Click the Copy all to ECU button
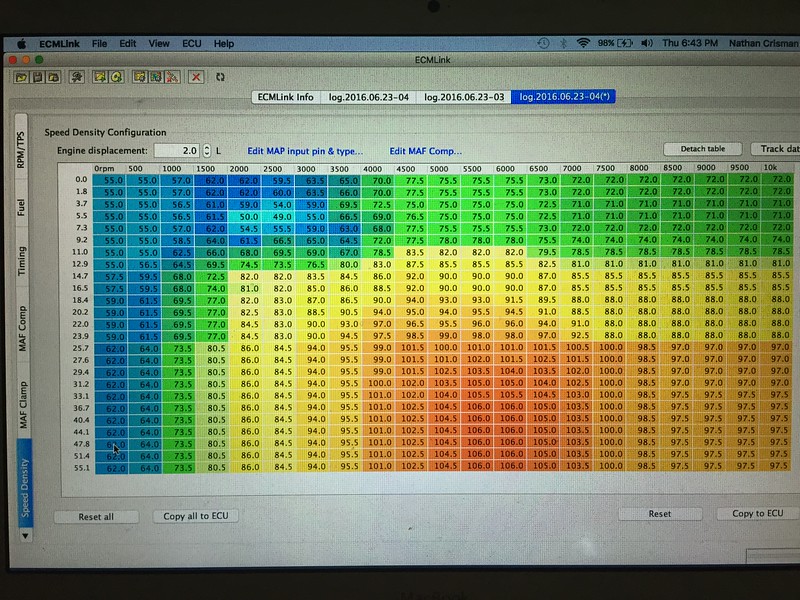 196,516
